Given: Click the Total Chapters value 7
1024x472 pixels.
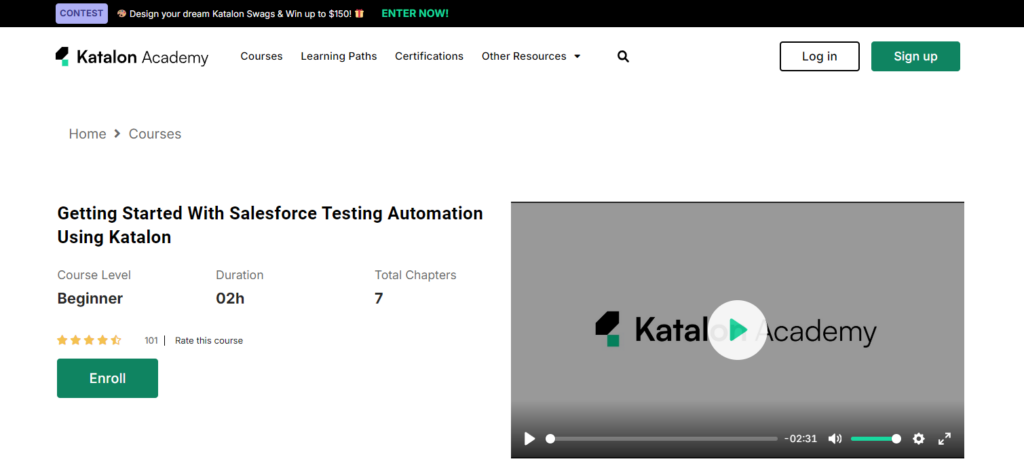Looking at the screenshot, I should [x=379, y=298].
